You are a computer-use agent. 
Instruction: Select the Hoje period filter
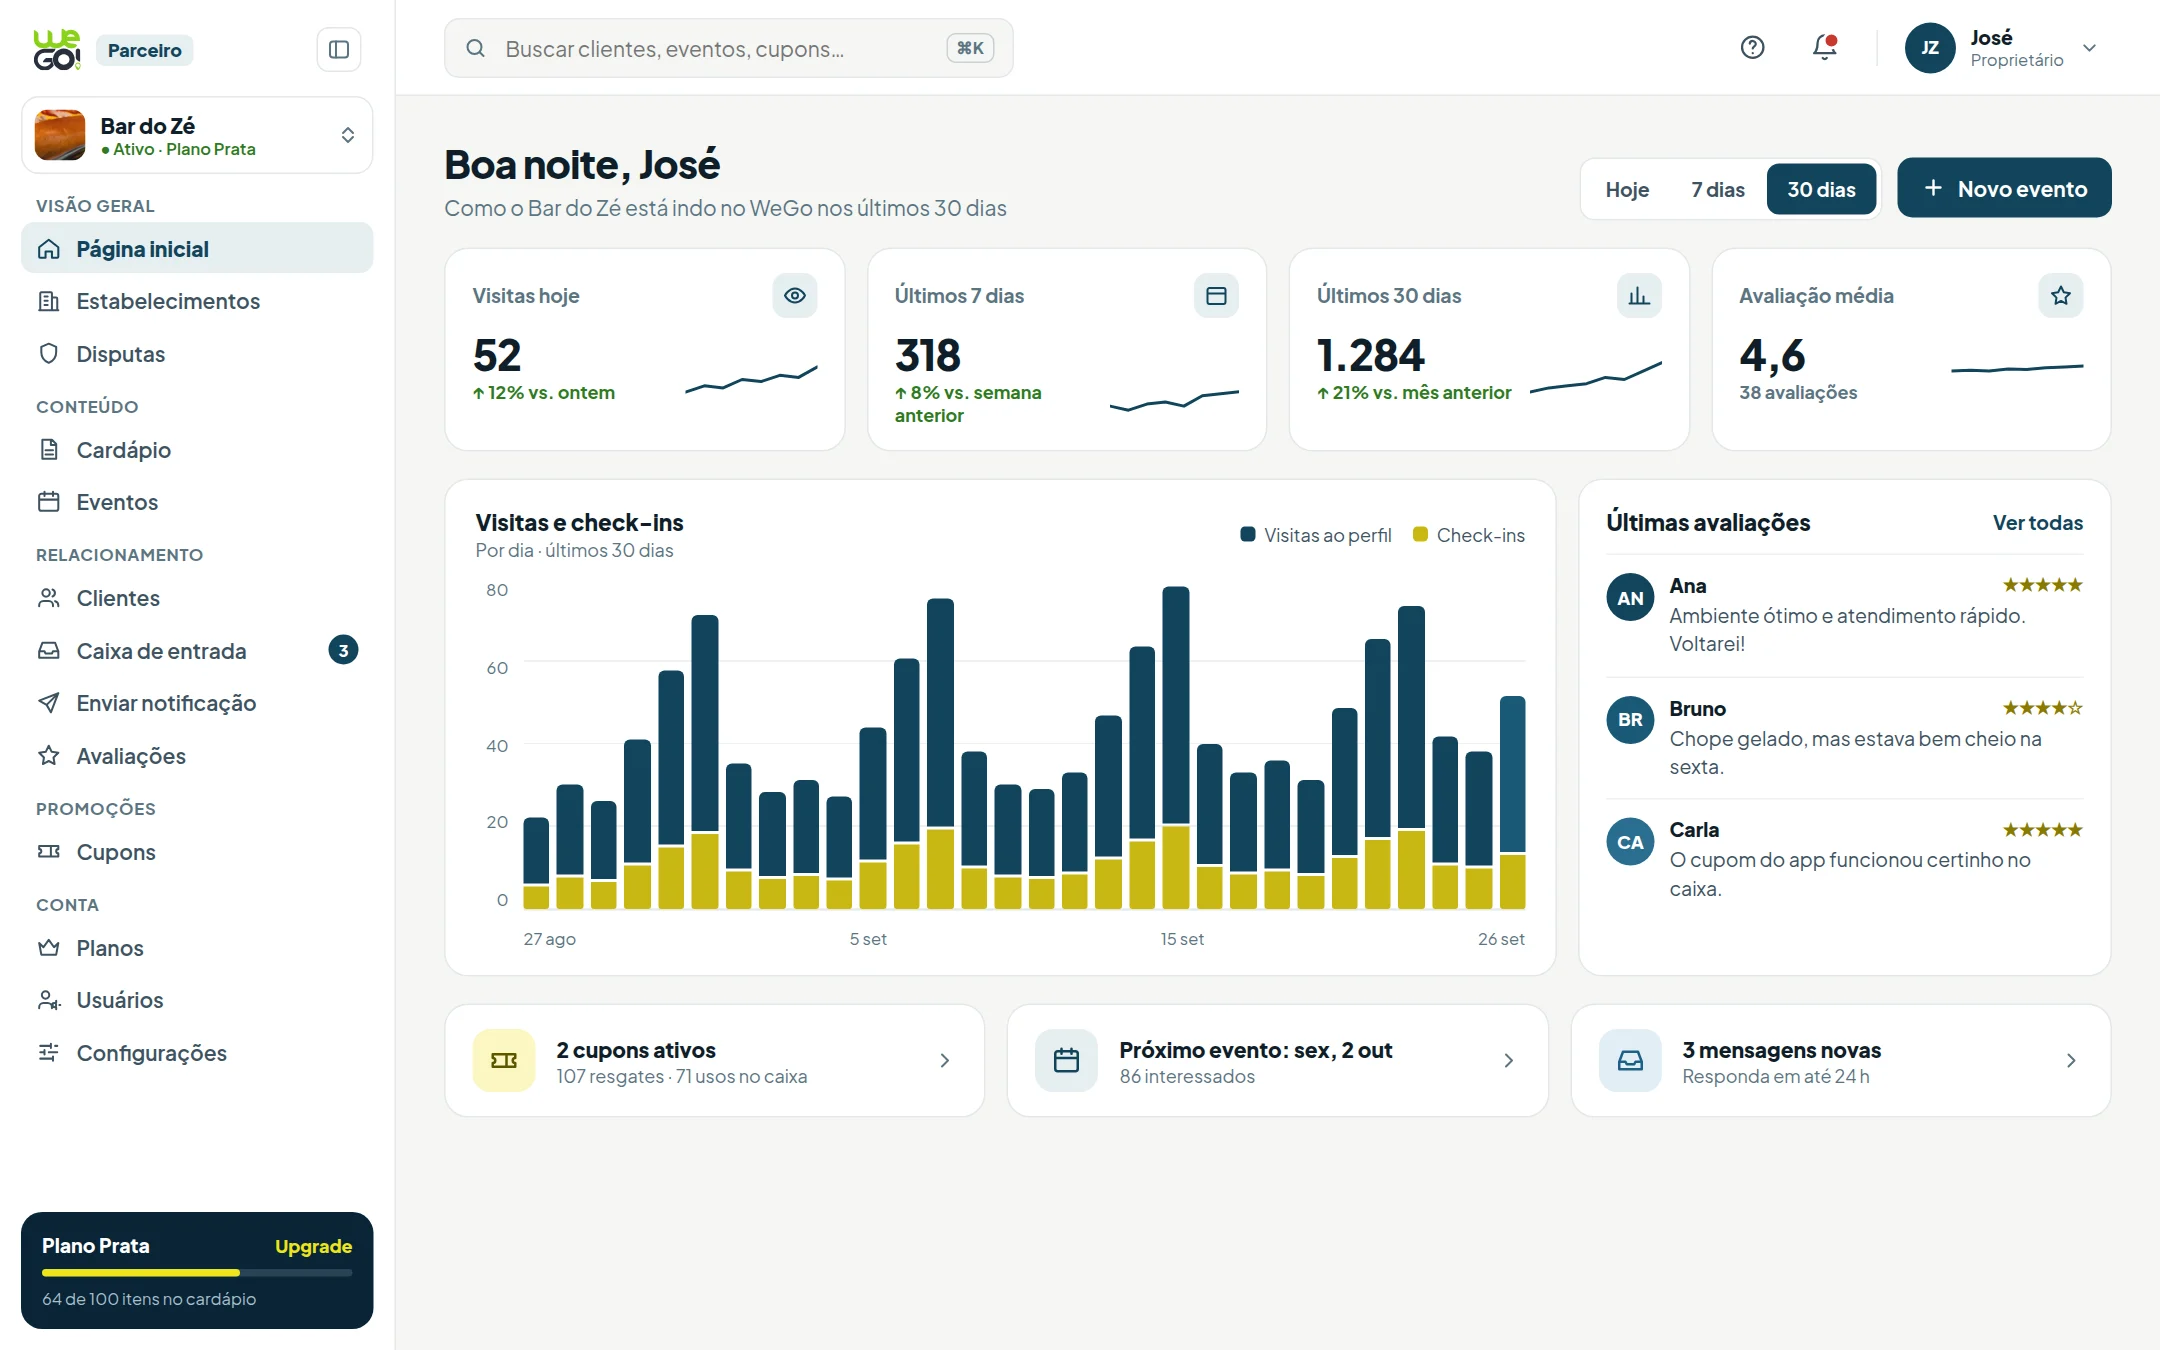1627,189
